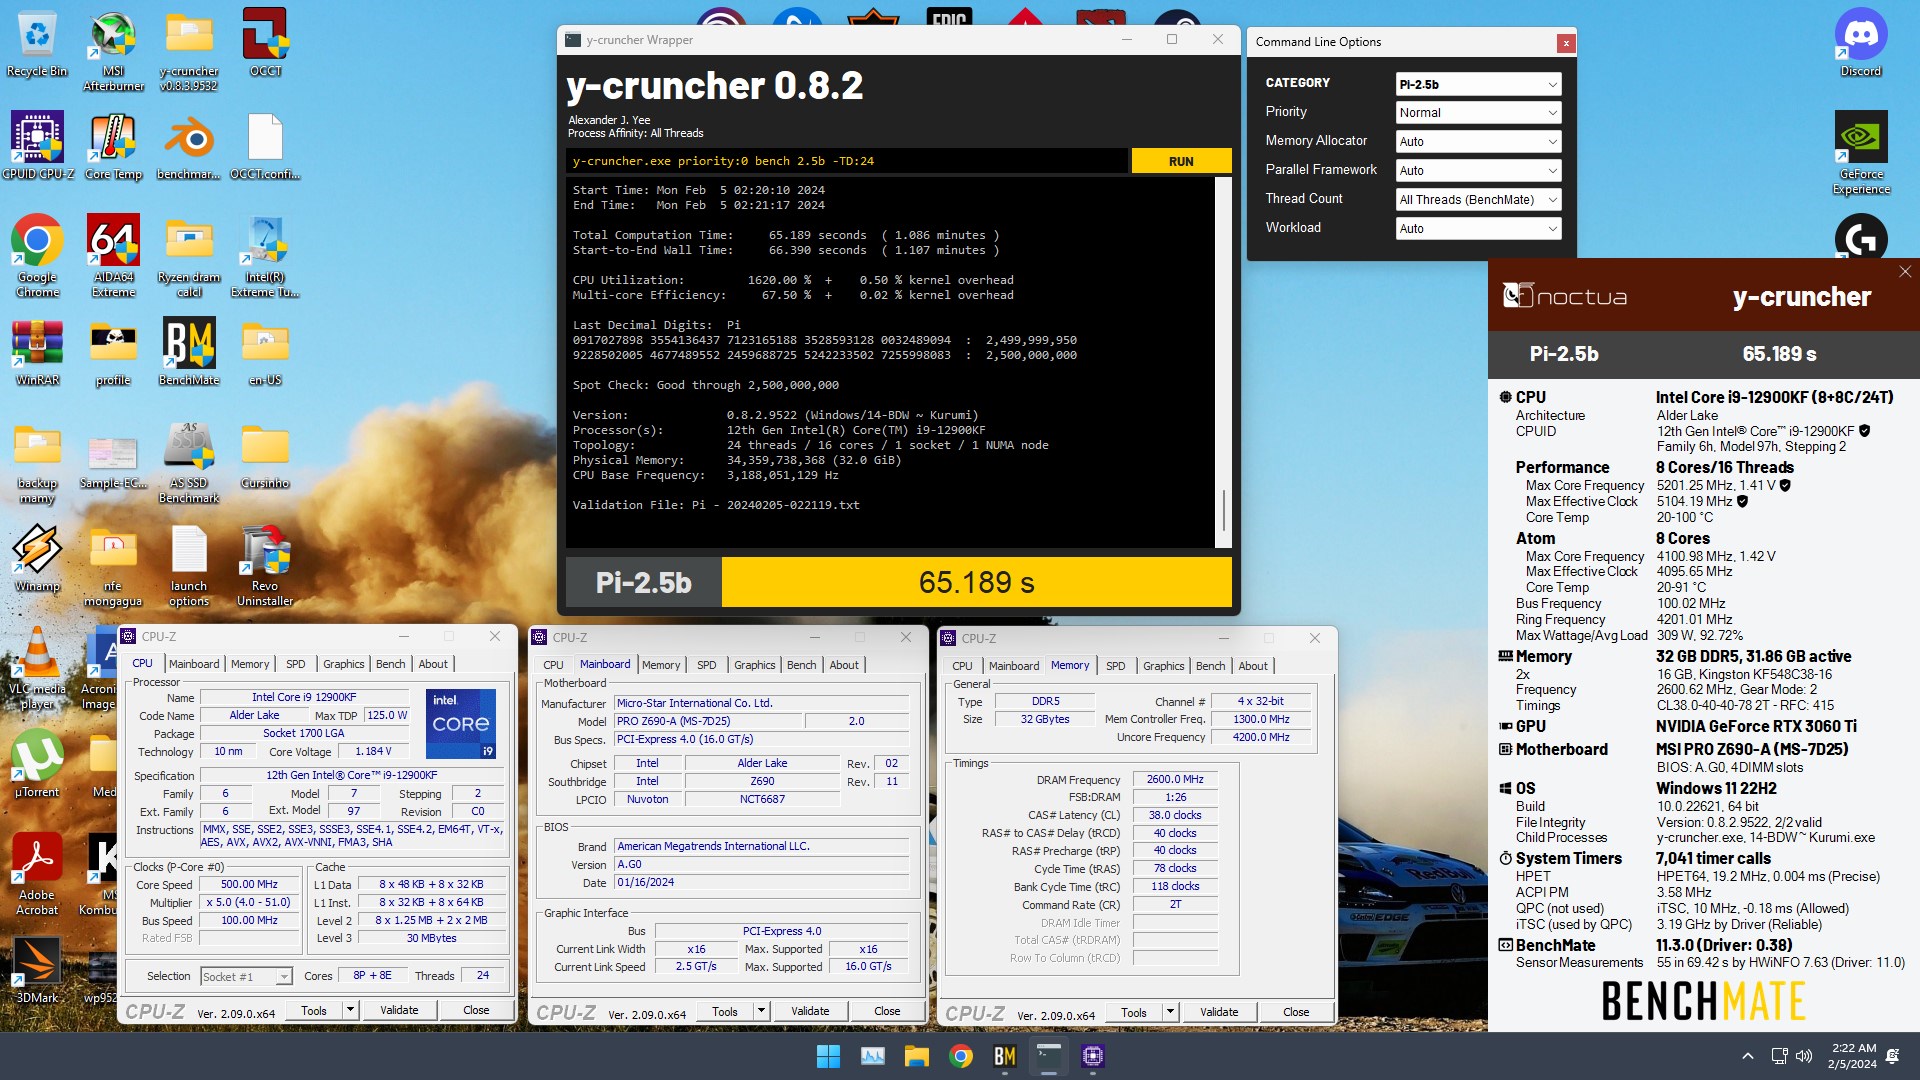Switch to Mainboard tab in first CPU-Z window

194,664
